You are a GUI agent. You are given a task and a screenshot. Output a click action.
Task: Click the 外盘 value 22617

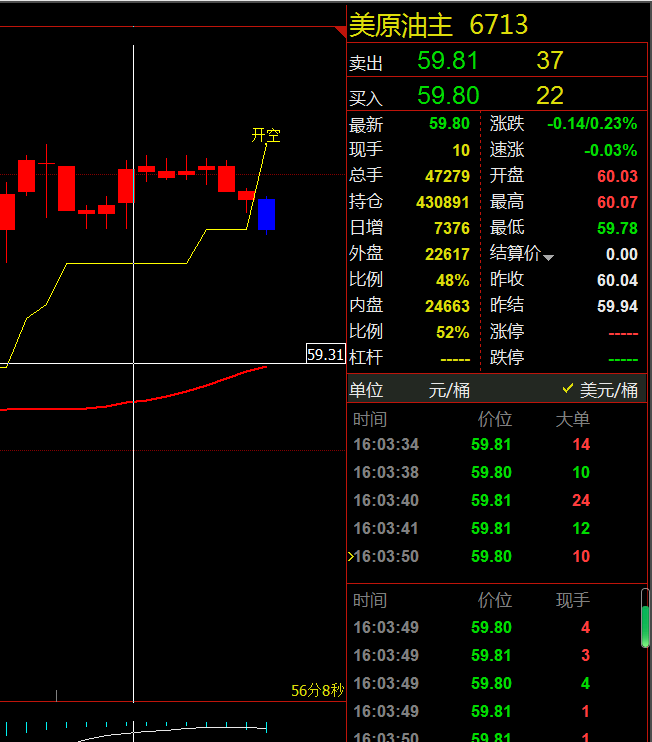pos(447,254)
